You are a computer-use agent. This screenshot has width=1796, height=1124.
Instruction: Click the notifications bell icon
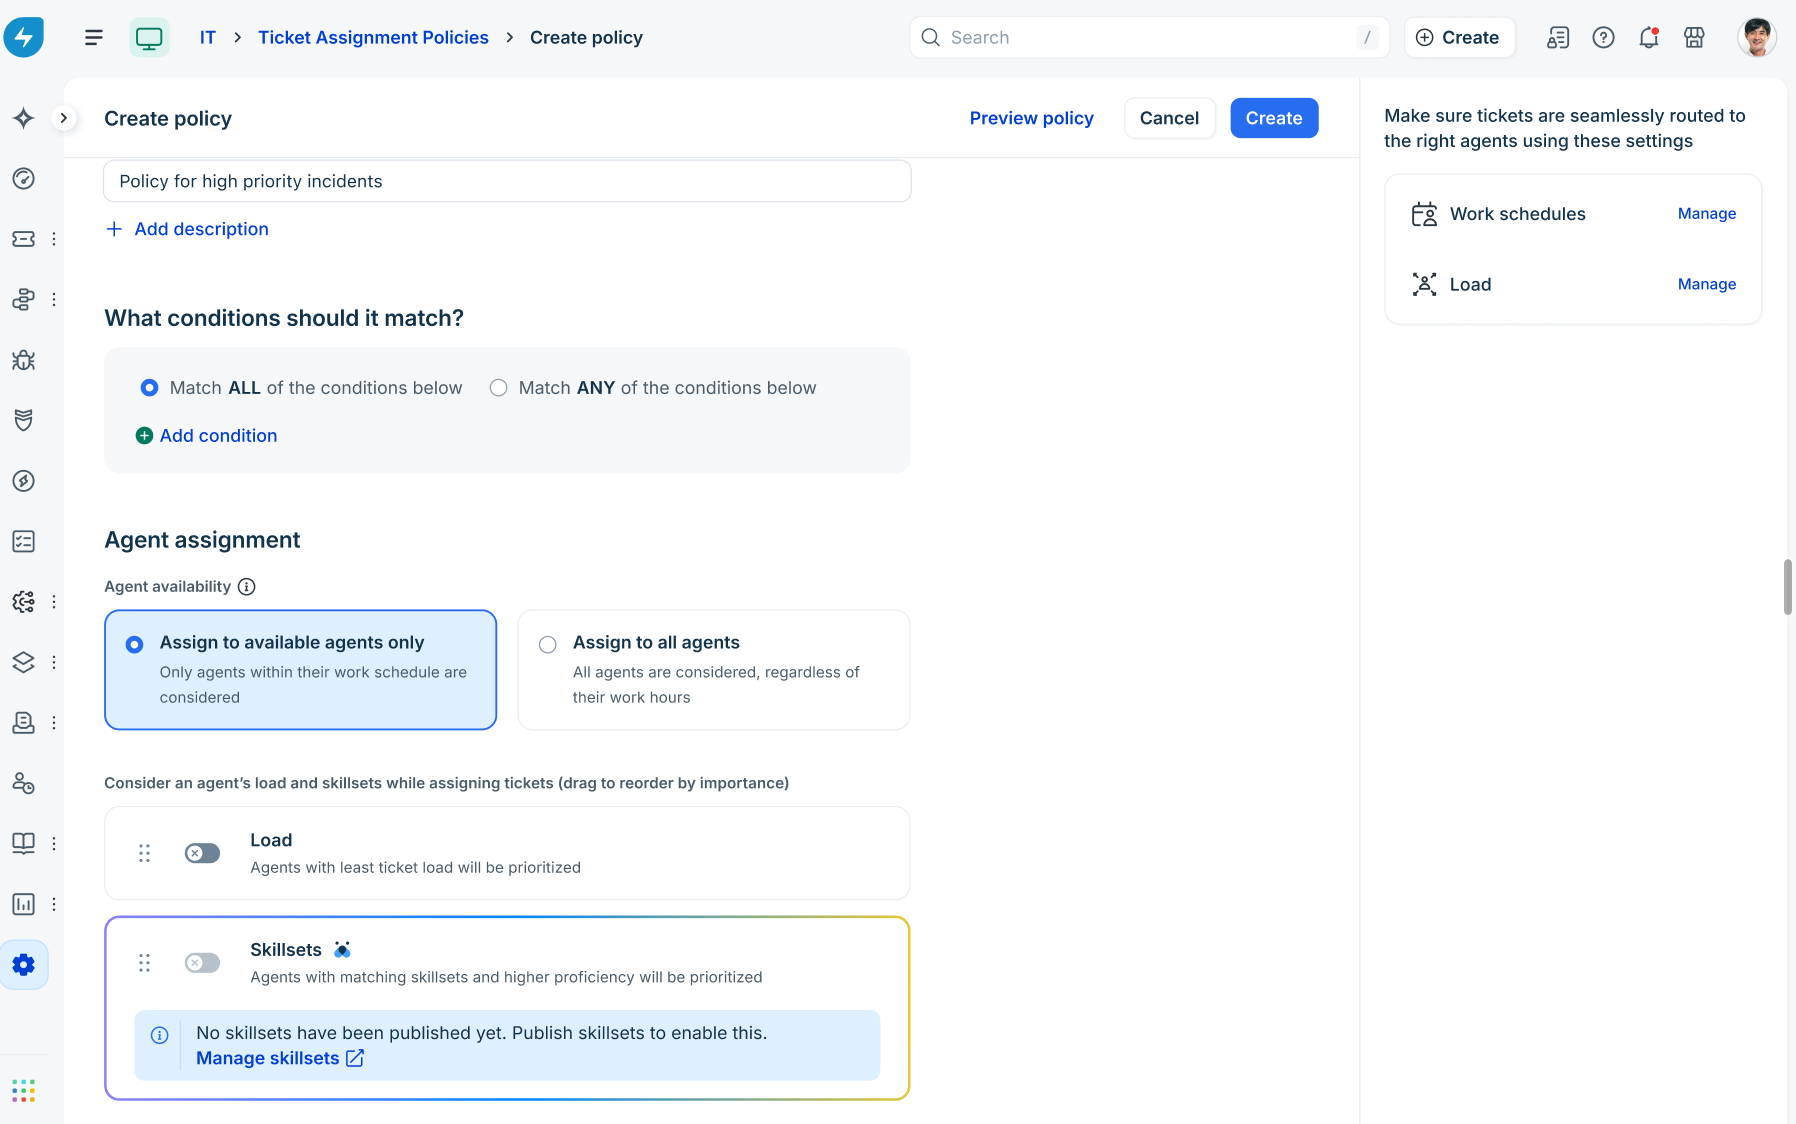point(1649,38)
